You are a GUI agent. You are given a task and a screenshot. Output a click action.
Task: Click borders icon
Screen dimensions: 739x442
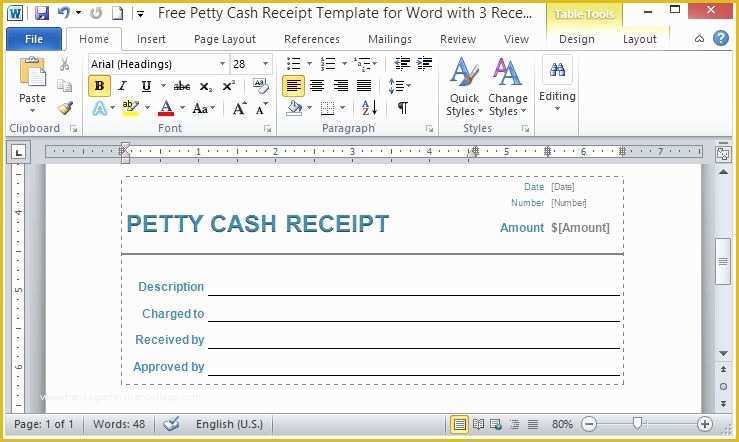point(328,109)
